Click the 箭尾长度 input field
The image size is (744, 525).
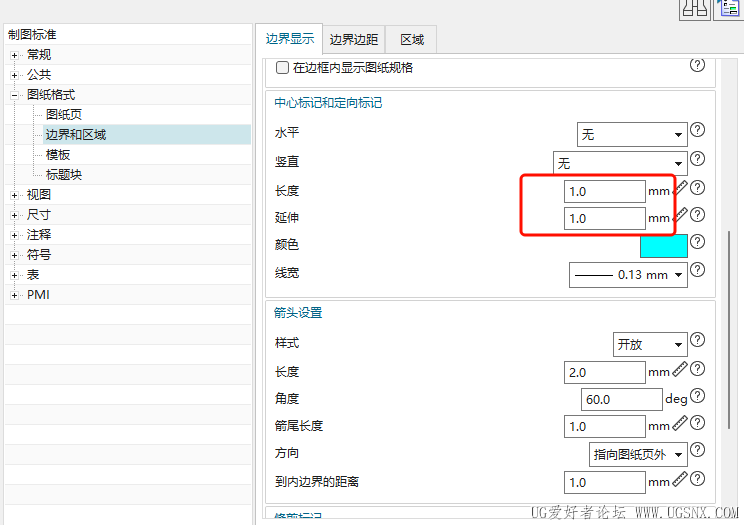pos(604,427)
